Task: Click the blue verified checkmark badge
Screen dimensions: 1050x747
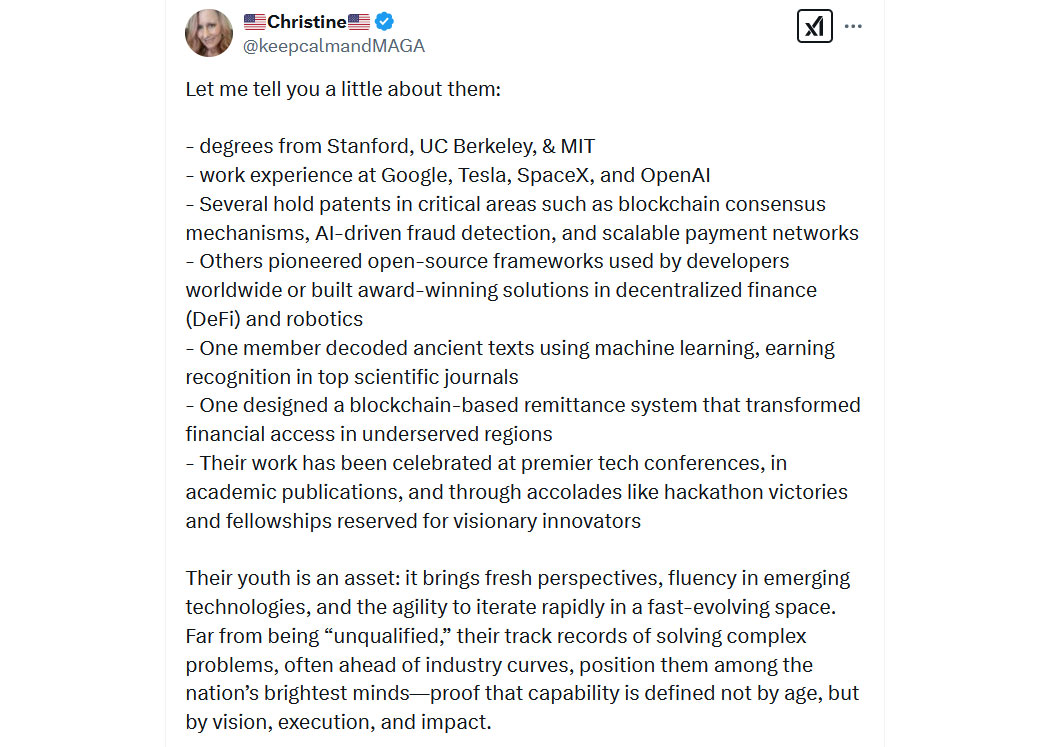Action: pyautogui.click(x=384, y=21)
